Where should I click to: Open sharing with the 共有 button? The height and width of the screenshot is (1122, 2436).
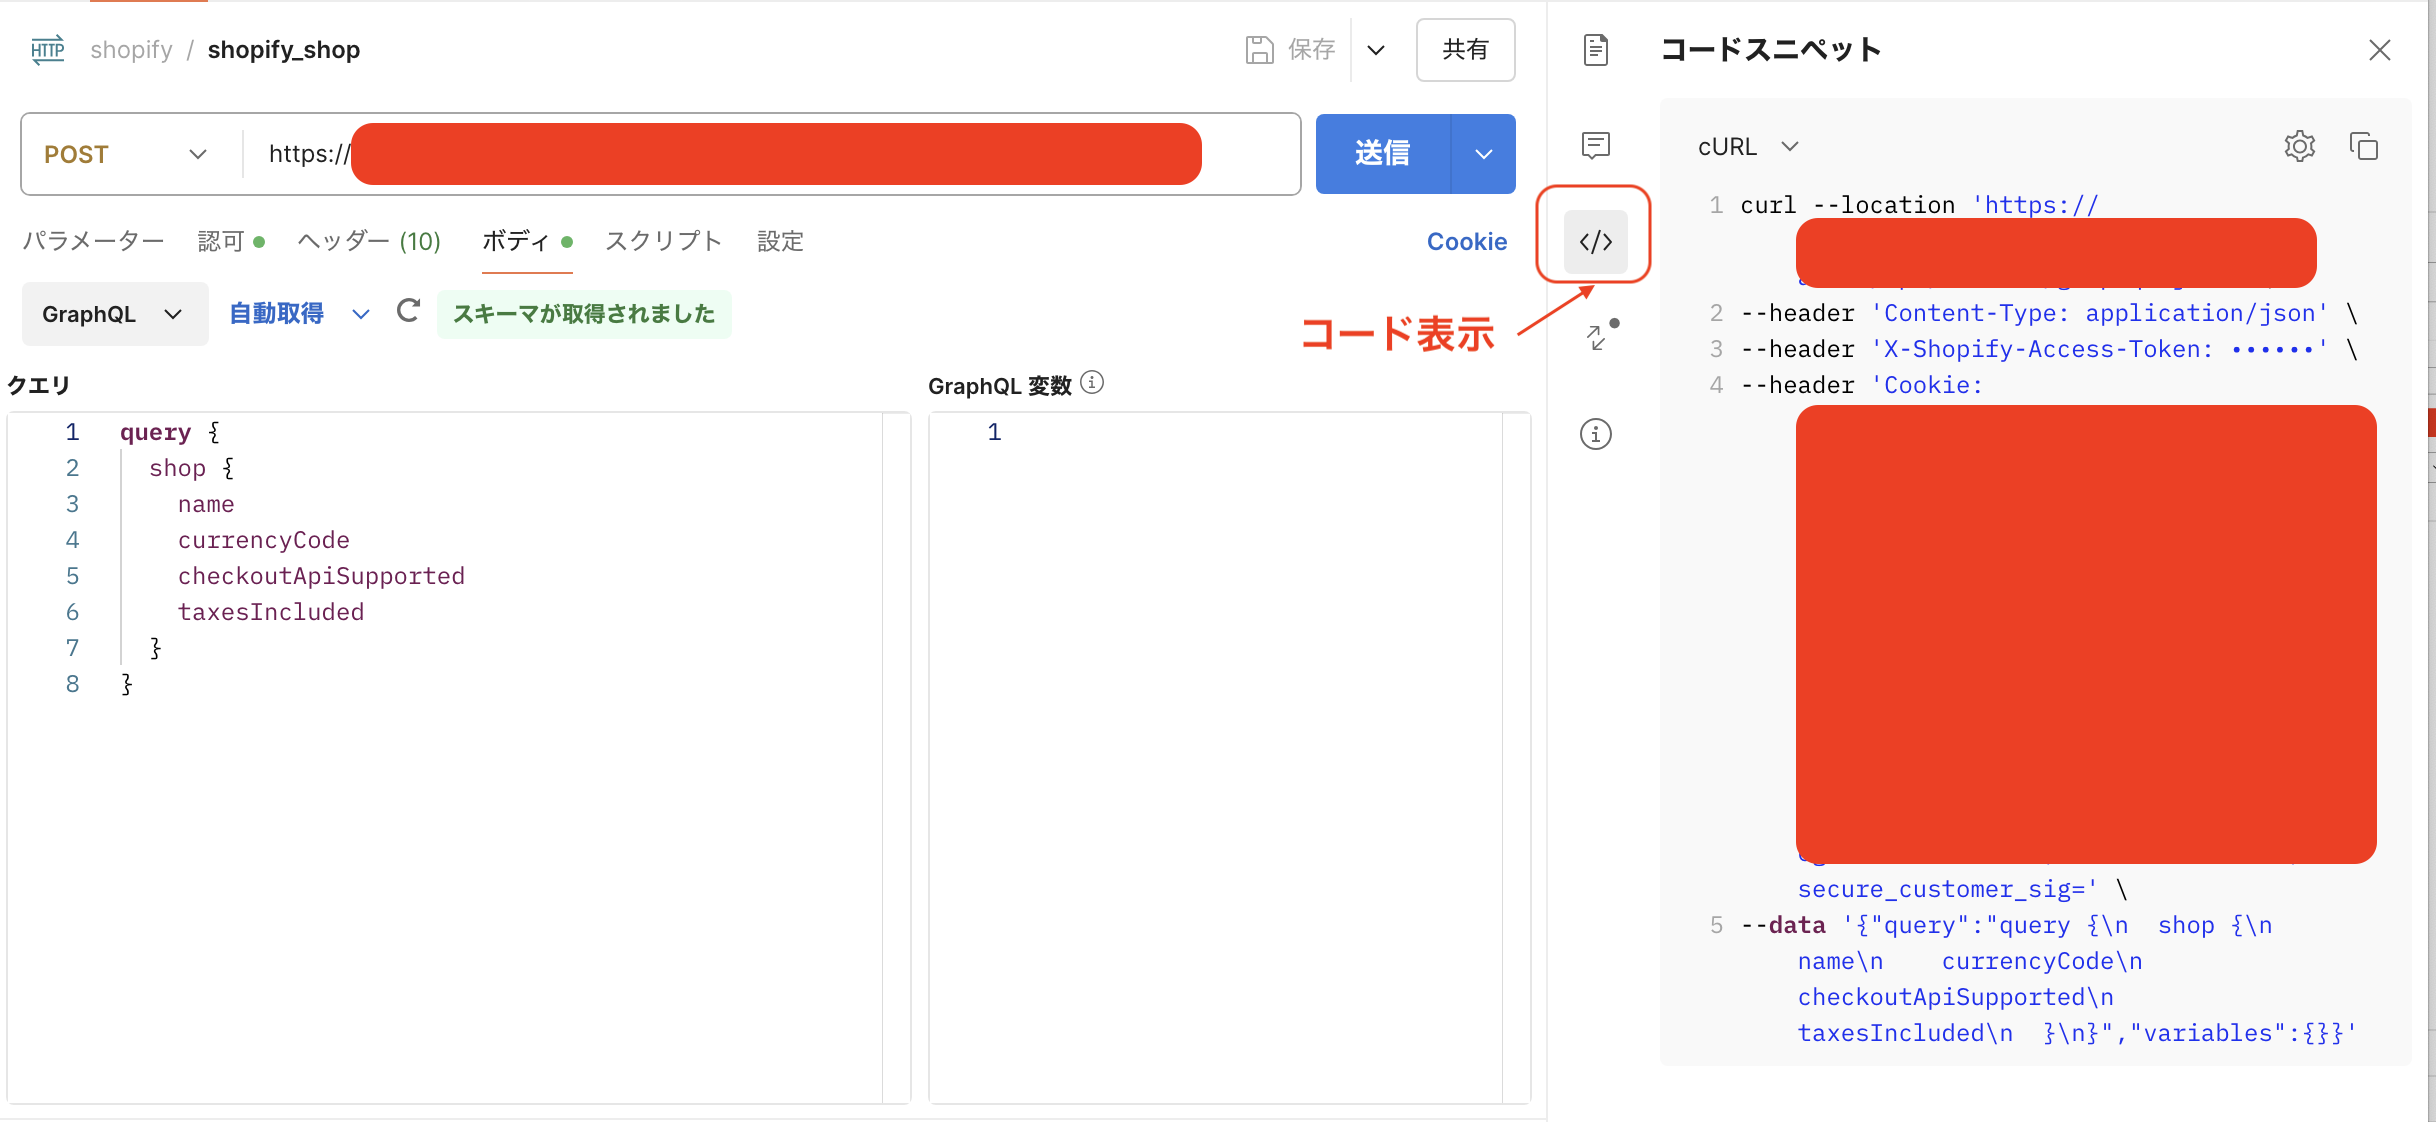[1465, 49]
